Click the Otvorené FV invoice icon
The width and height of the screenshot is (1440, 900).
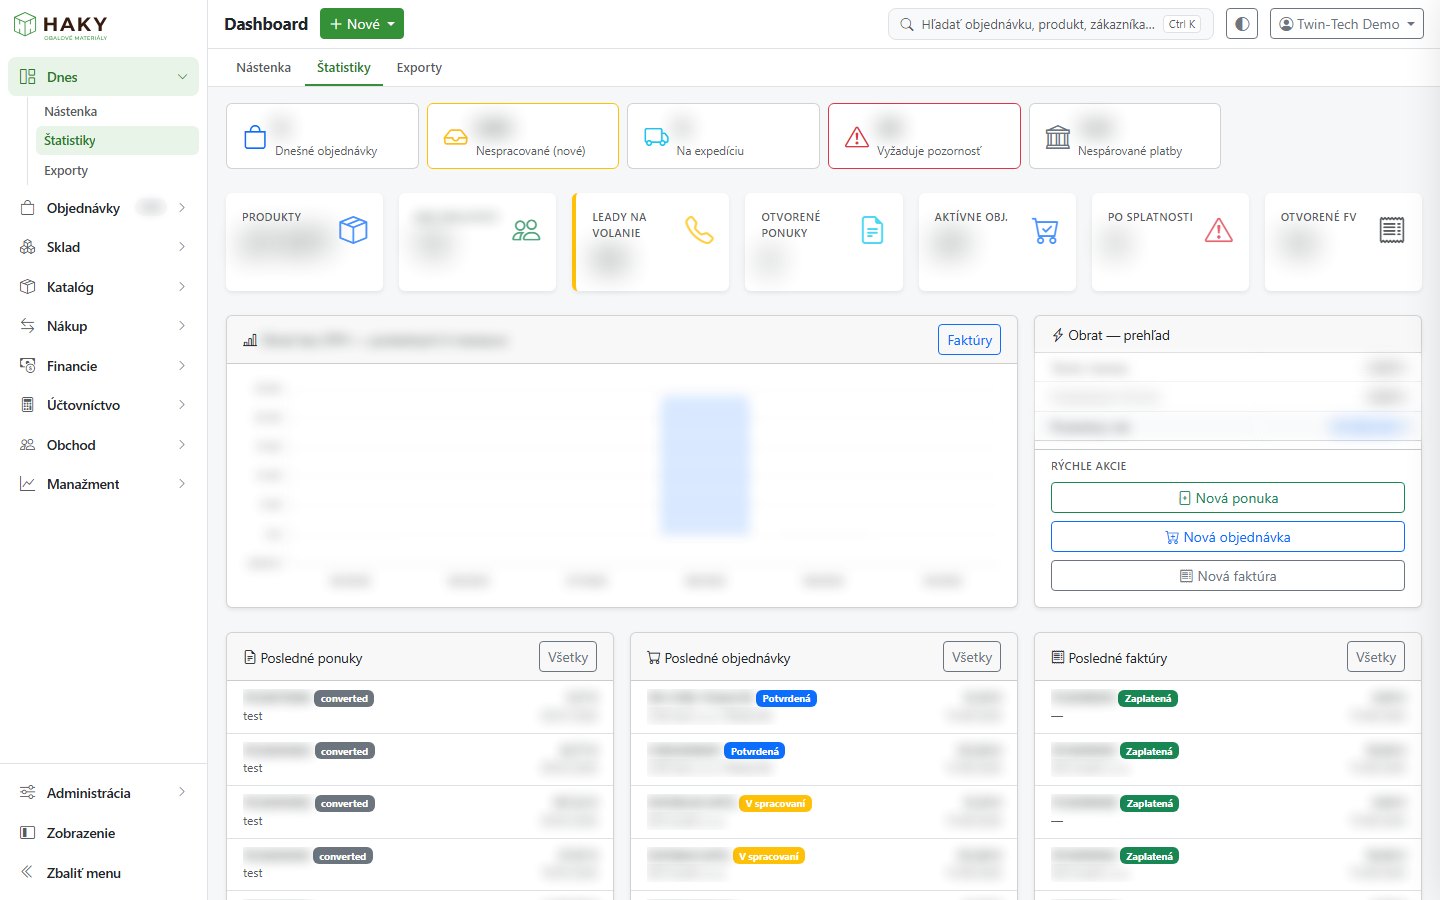[x=1391, y=230]
